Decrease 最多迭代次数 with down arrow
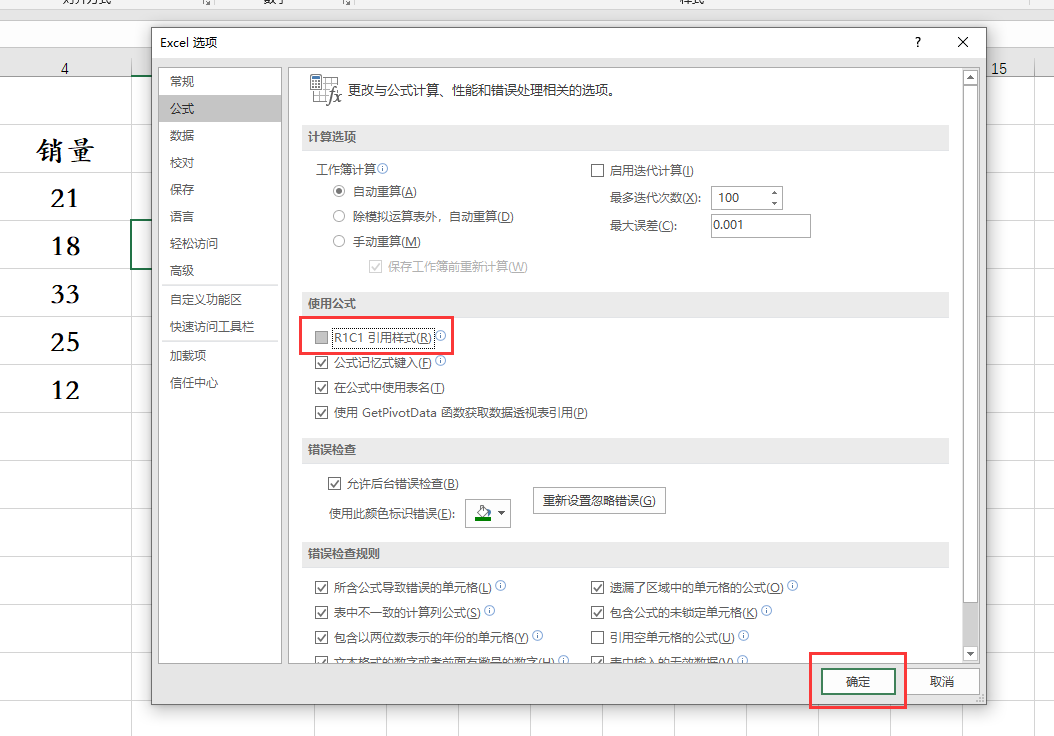 (x=775, y=203)
